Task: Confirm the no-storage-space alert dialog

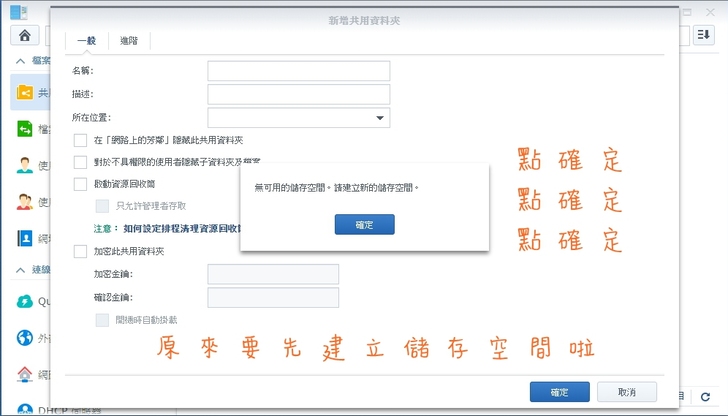Action: pos(364,224)
